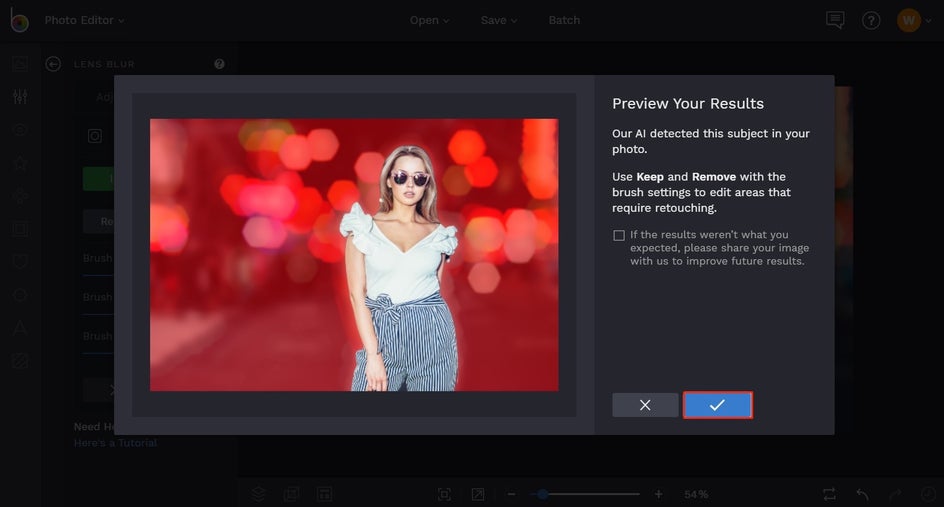Viewport: 944px width, 507px height.
Task: Click the layers icon in bottom toolbar
Action: click(258, 494)
